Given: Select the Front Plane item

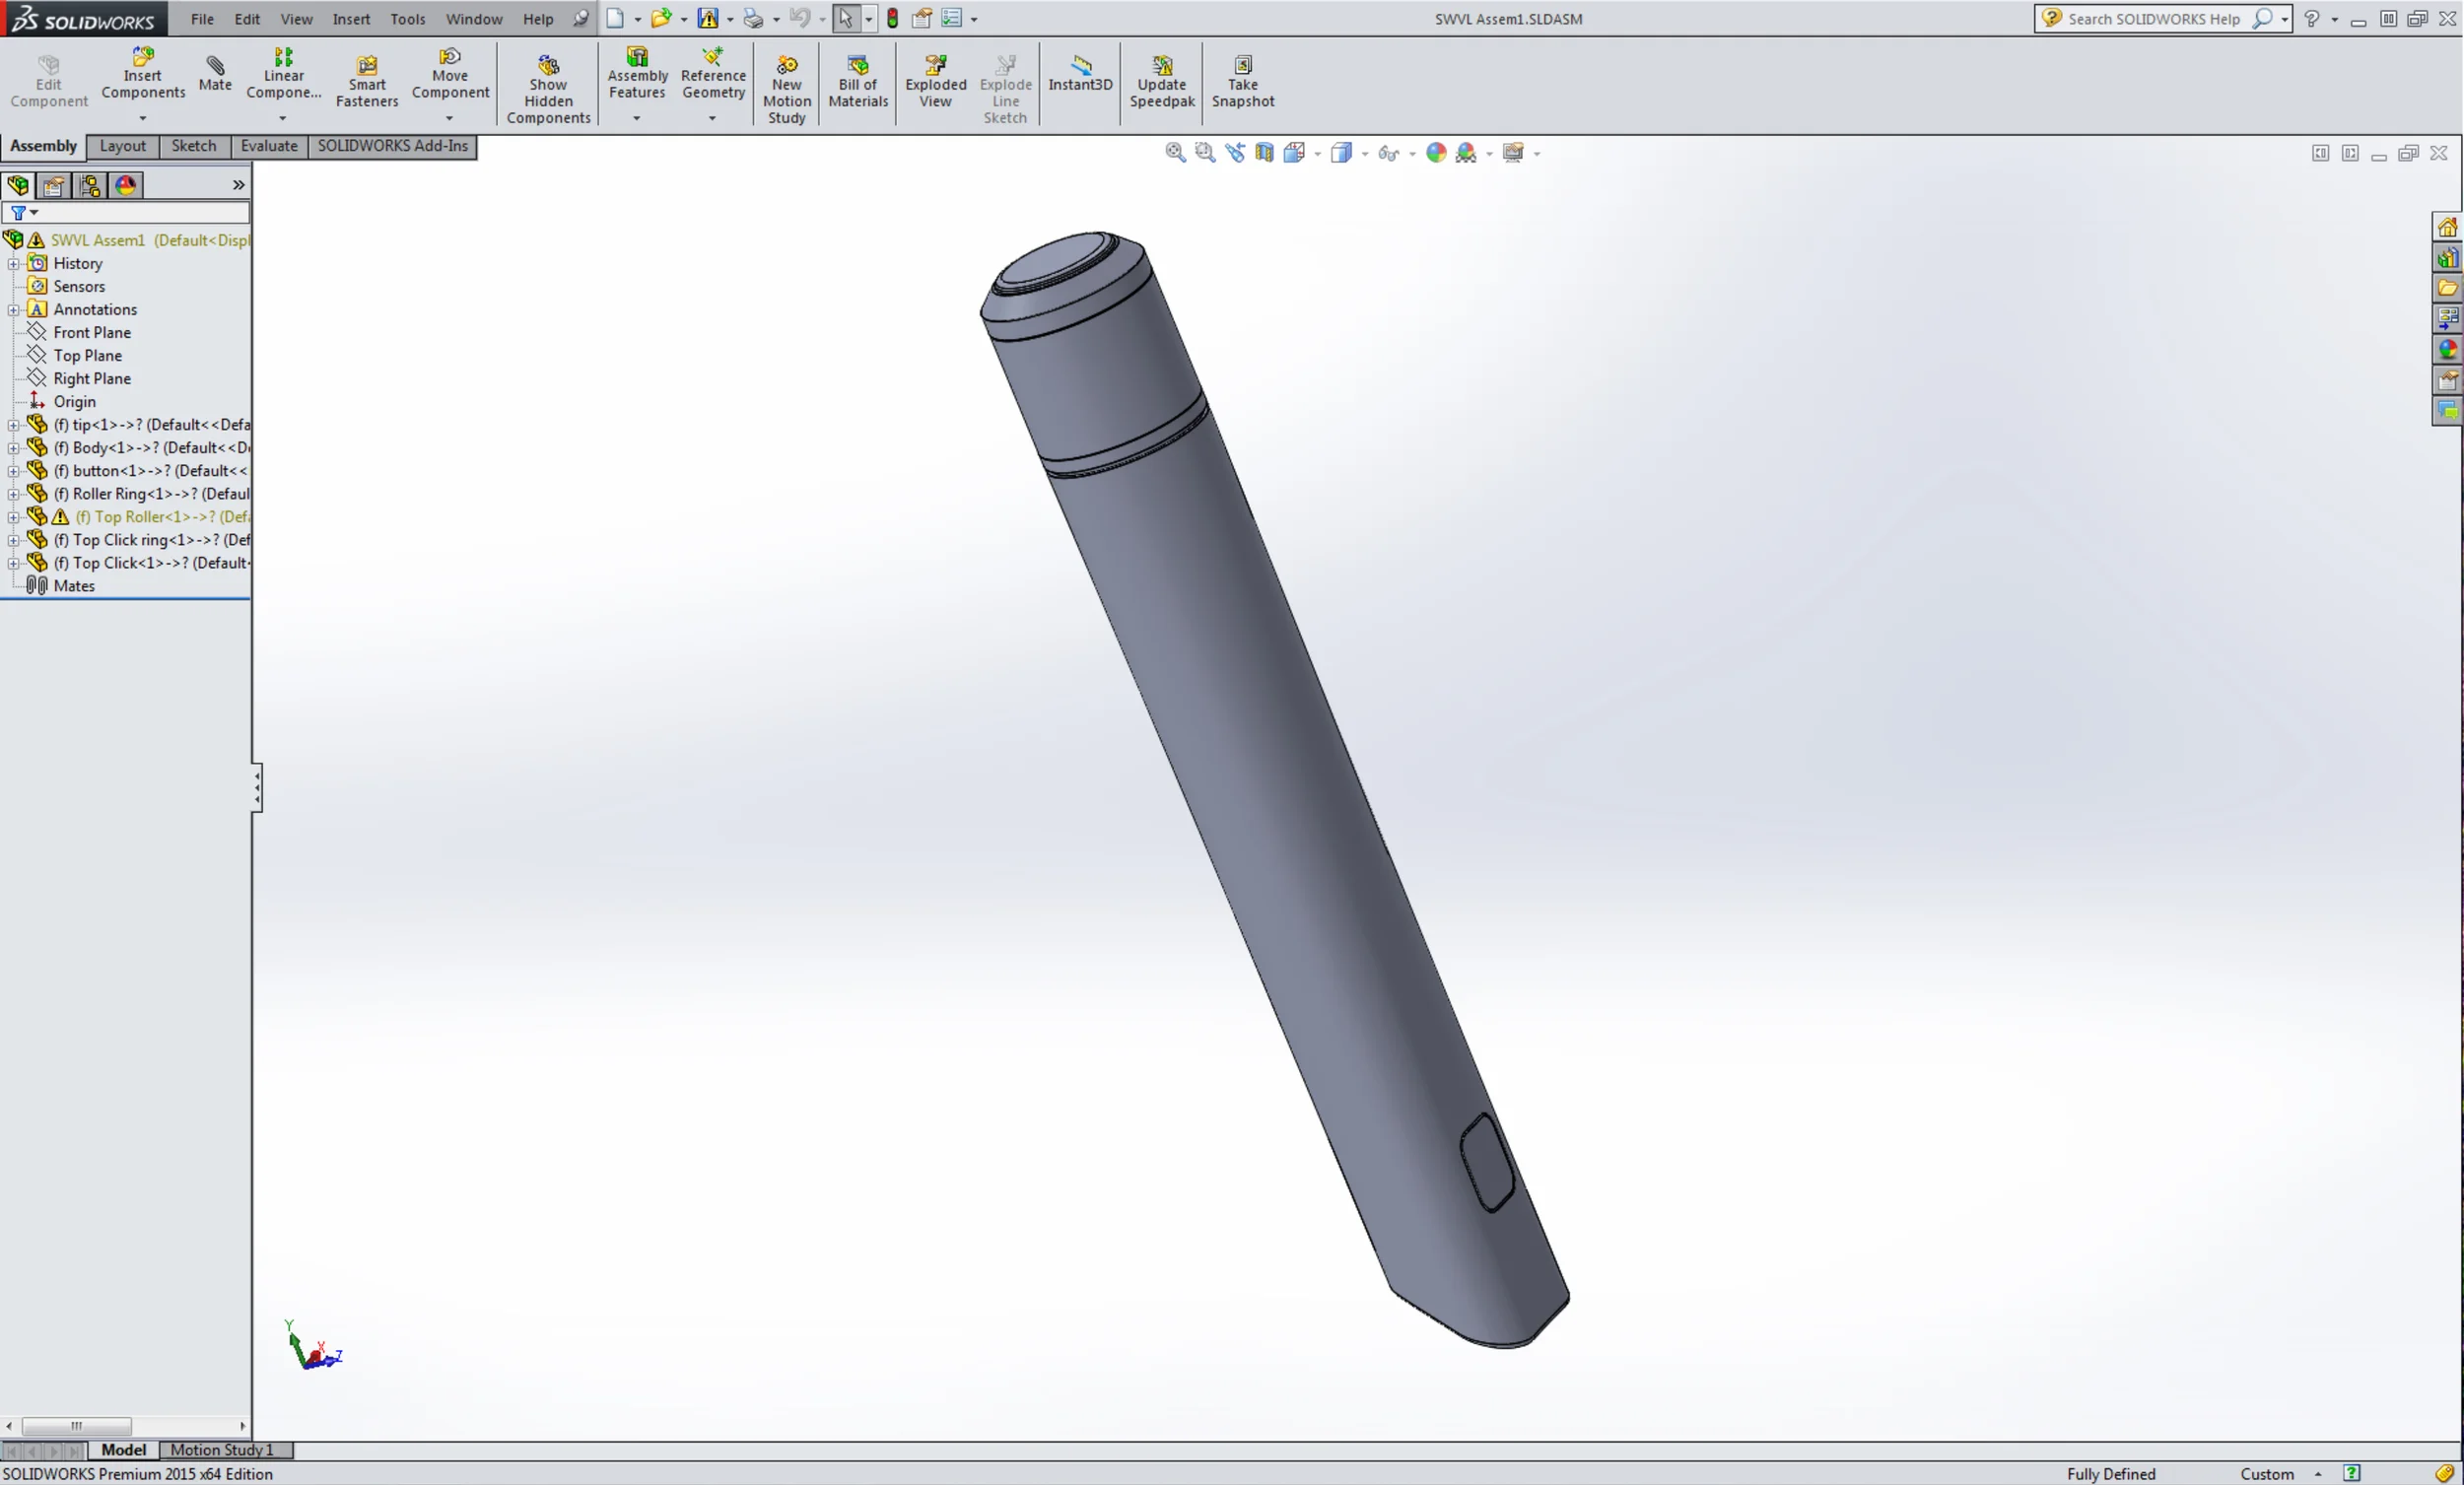Looking at the screenshot, I should 91,332.
